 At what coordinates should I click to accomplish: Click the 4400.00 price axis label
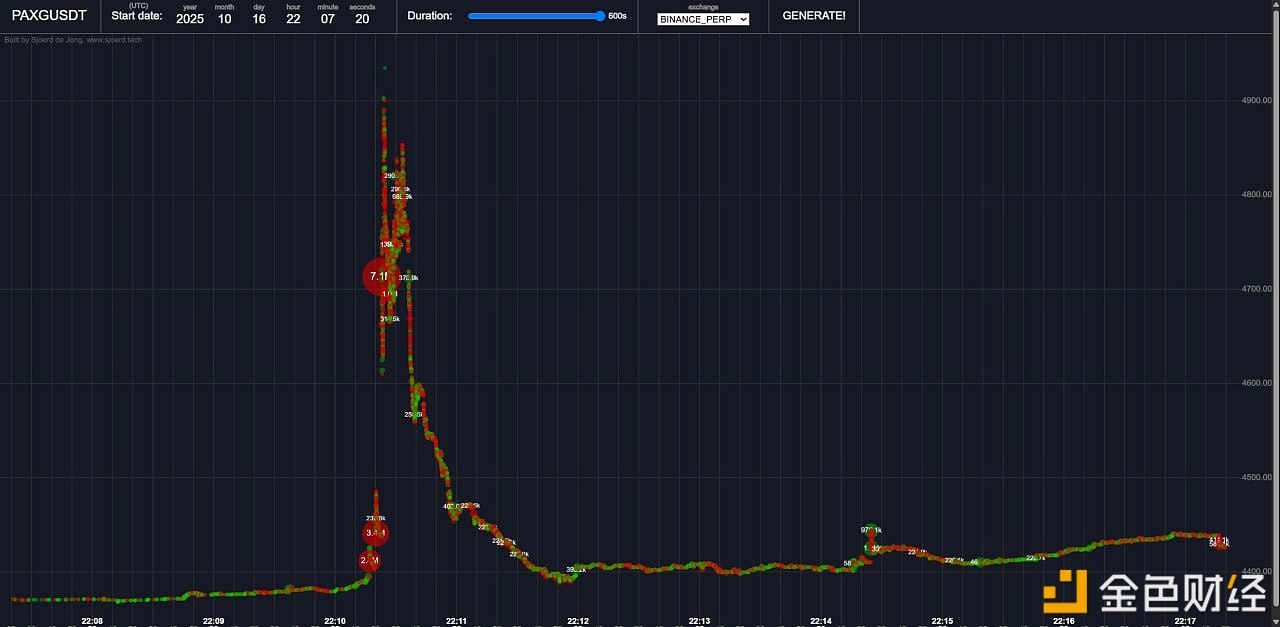(x=1256, y=572)
